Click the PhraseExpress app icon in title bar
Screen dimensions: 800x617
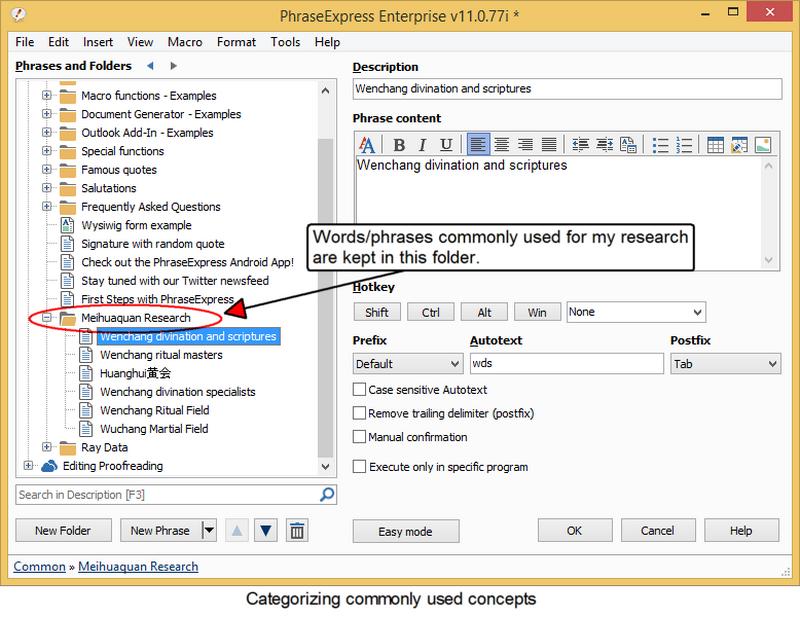18,14
